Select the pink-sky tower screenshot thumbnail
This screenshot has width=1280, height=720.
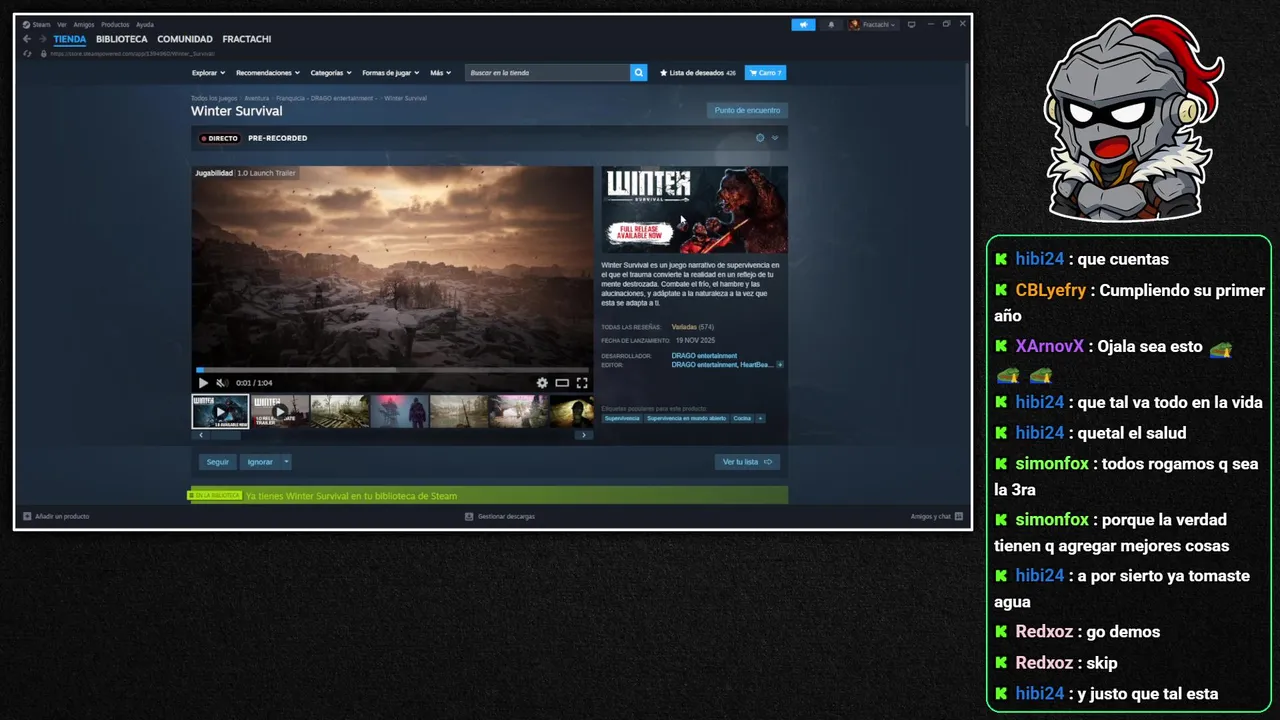tap(399, 411)
